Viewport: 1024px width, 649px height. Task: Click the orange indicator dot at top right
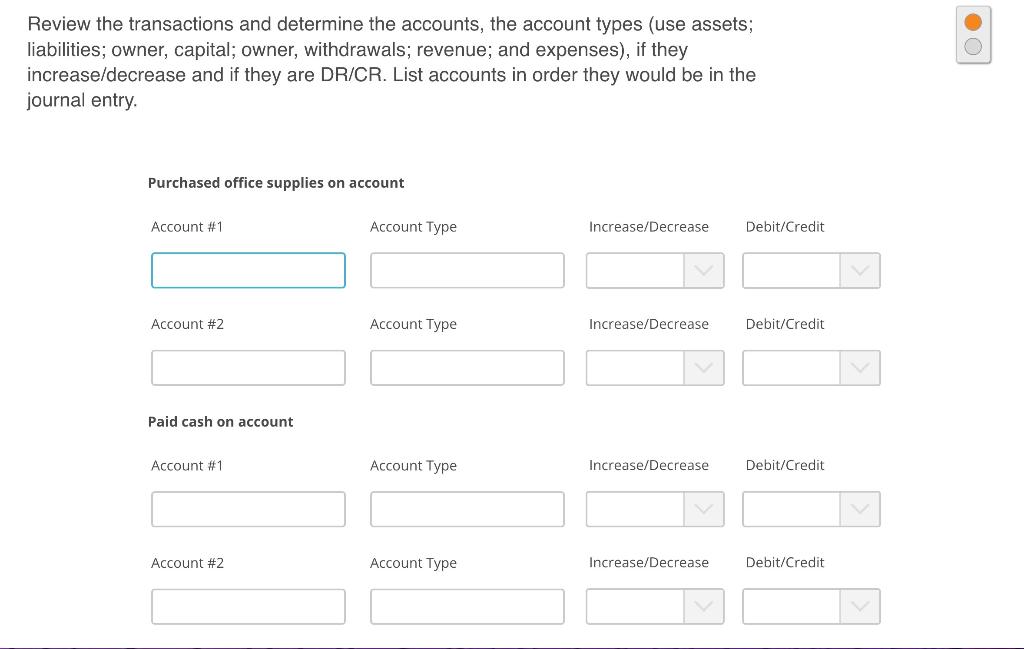(972, 22)
